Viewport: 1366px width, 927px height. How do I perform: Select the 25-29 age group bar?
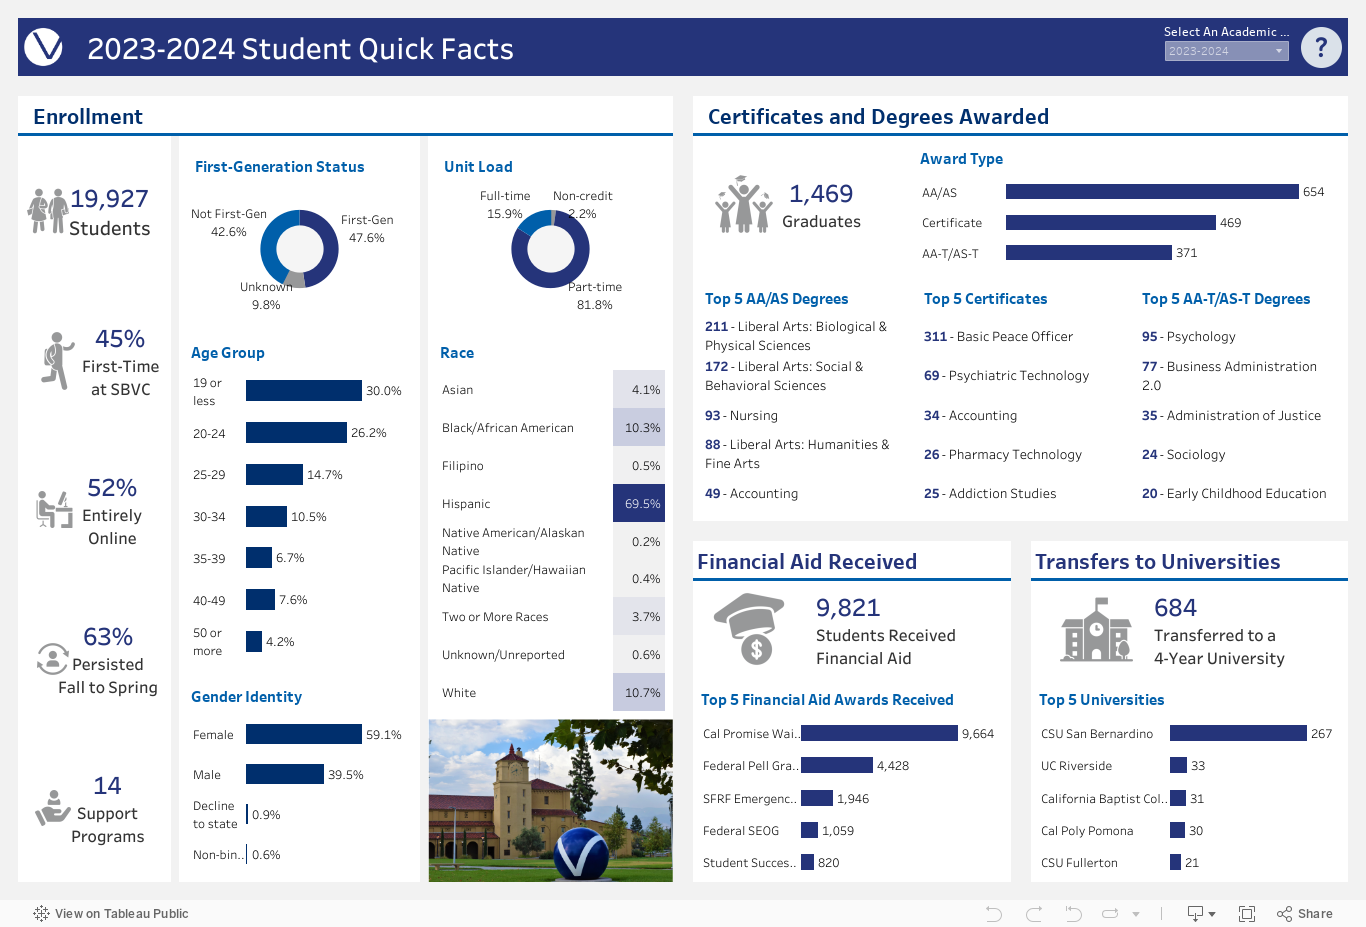click(x=274, y=475)
